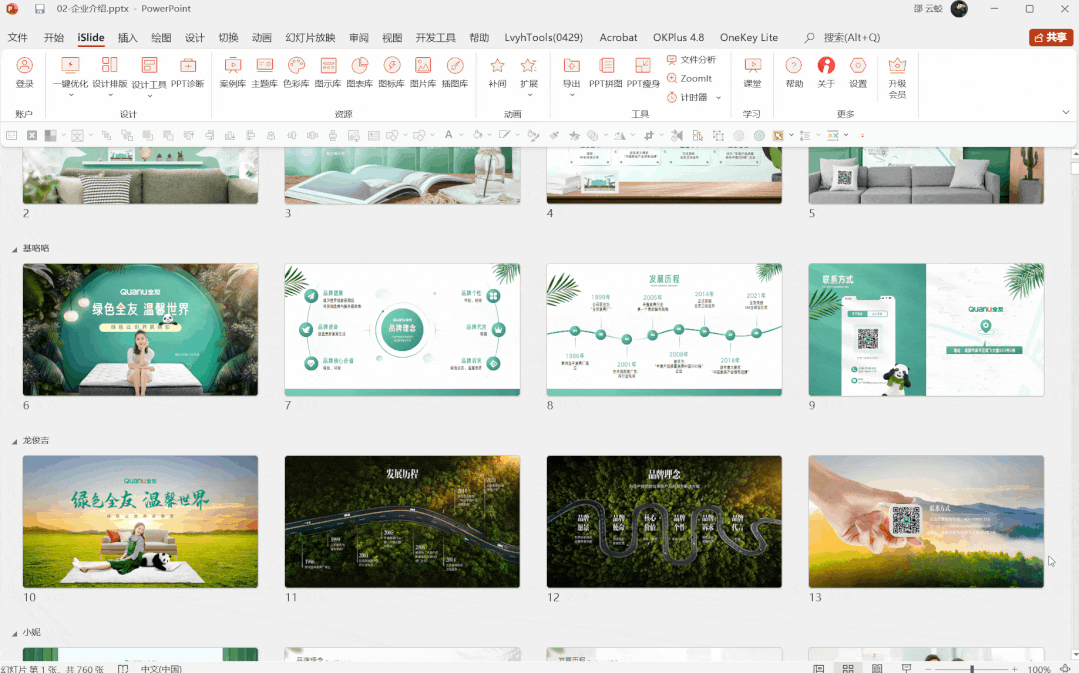The height and width of the screenshot is (673, 1079).
Task: Click the 100% zoom level
Action: (1039, 668)
